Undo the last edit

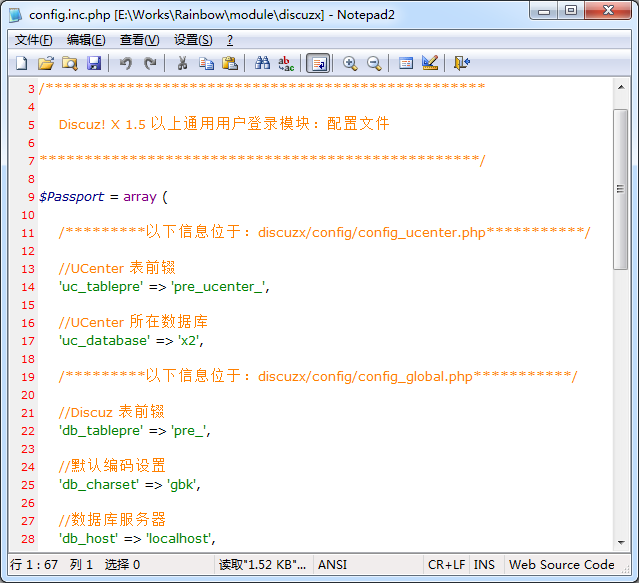point(125,63)
